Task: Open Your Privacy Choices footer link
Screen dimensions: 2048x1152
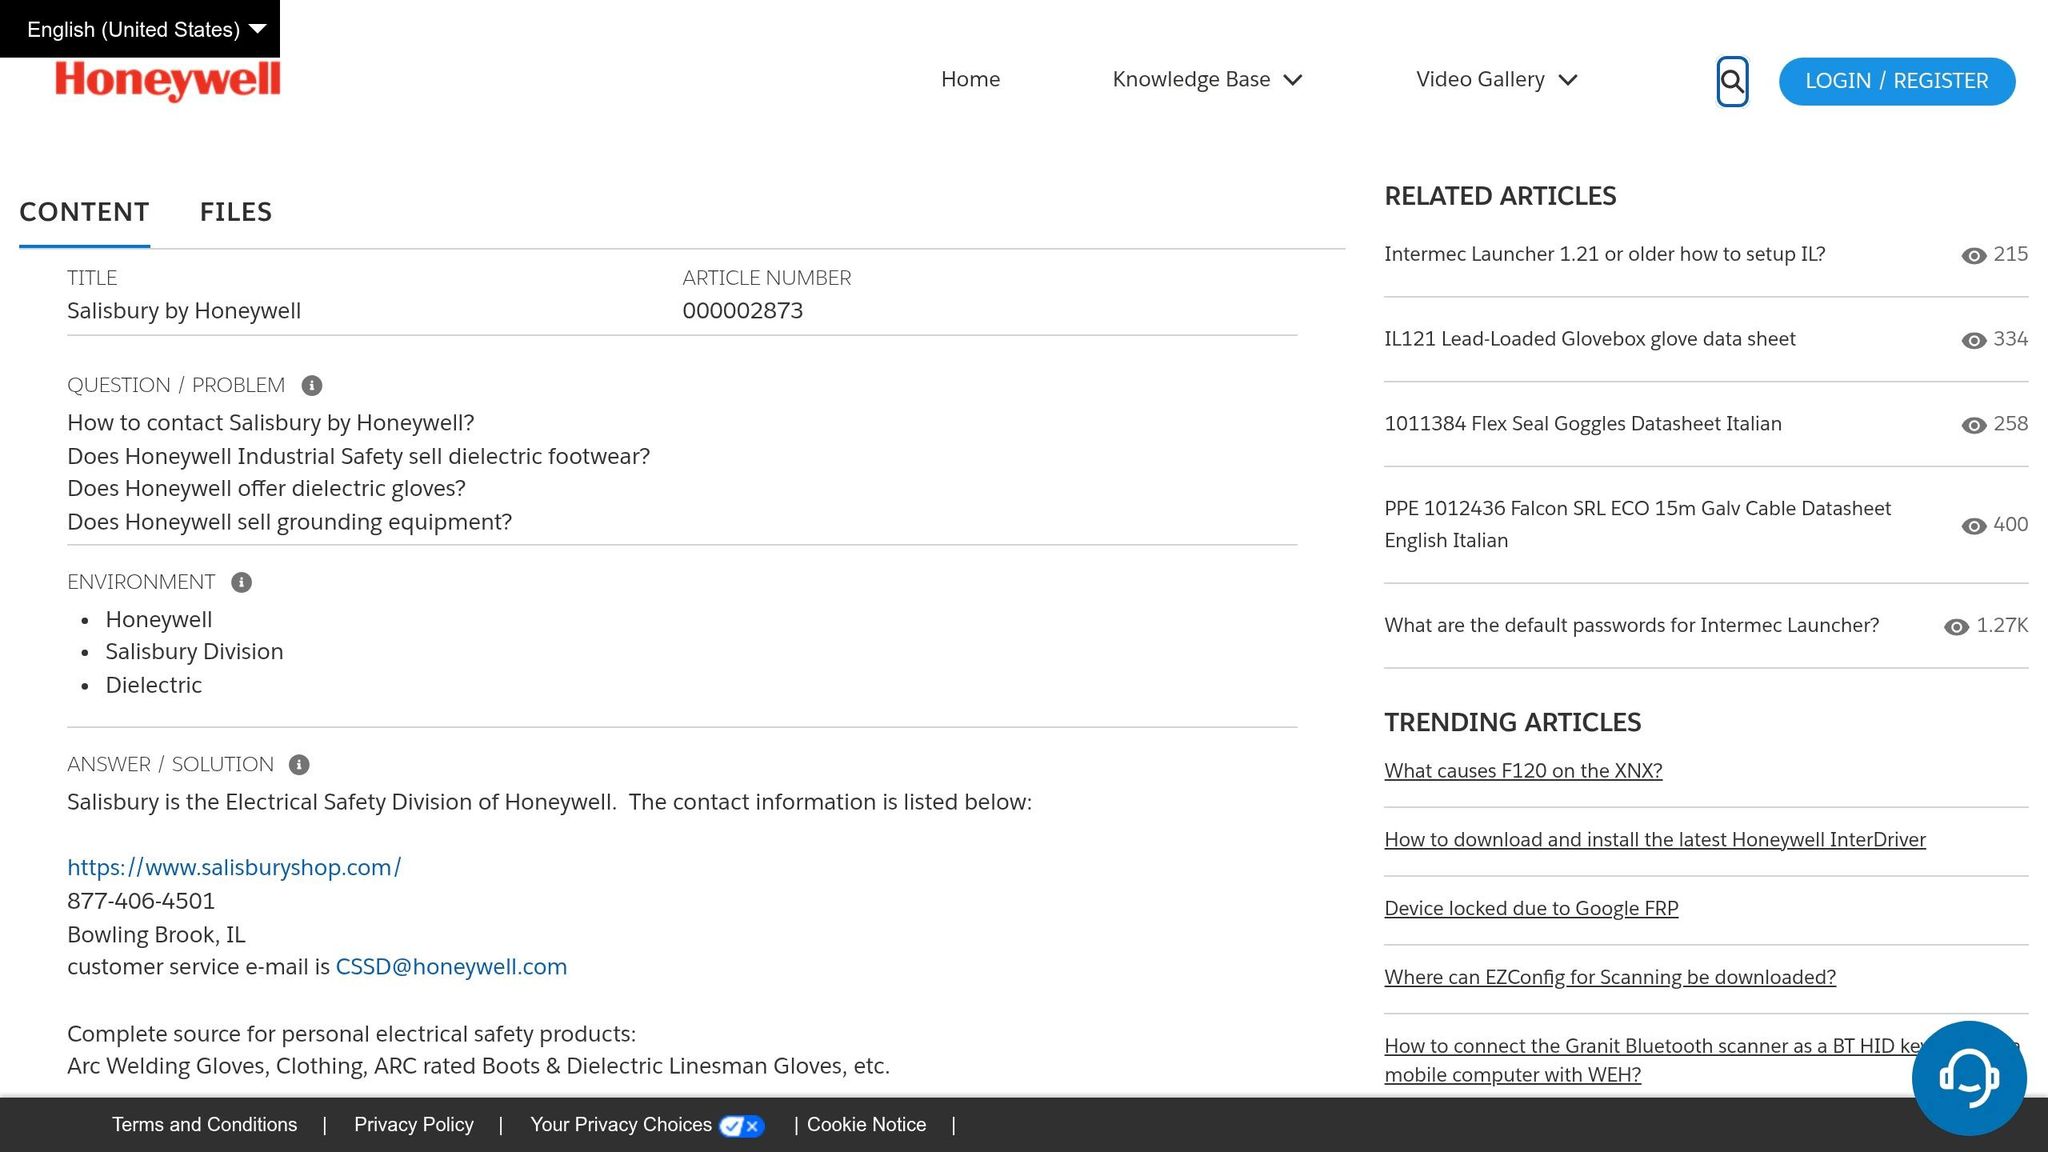Action: tap(621, 1125)
